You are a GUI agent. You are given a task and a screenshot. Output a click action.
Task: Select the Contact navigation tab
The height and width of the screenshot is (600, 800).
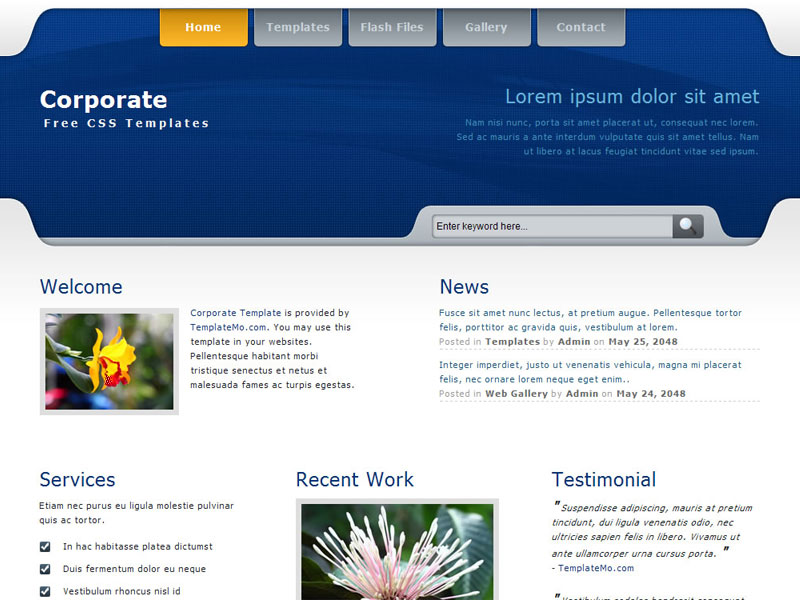(581, 27)
